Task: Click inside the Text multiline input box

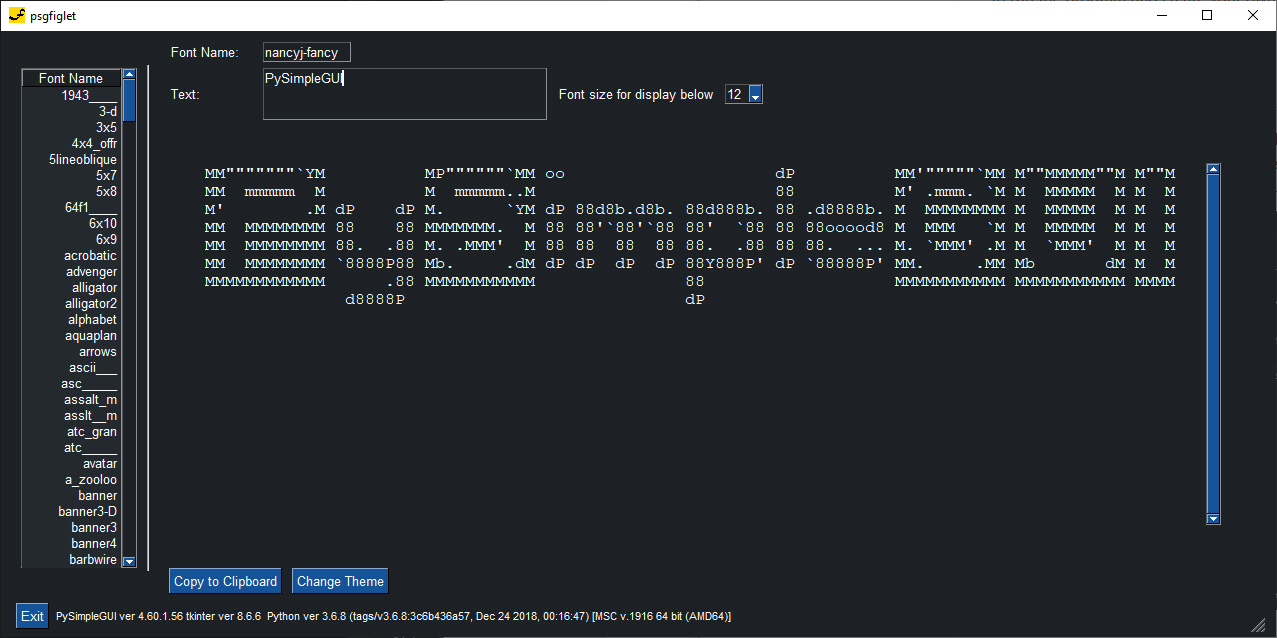Action: coord(404,94)
